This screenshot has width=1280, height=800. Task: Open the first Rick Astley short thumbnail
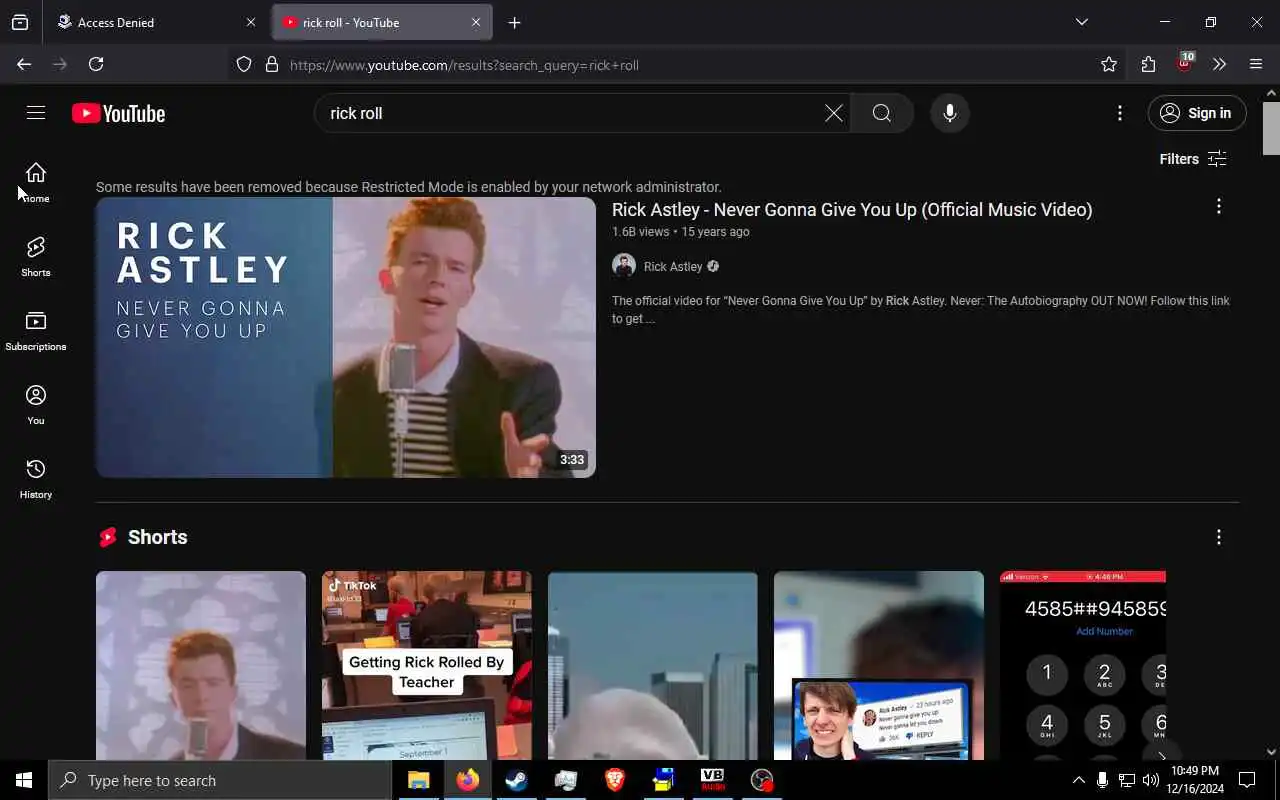point(201,665)
